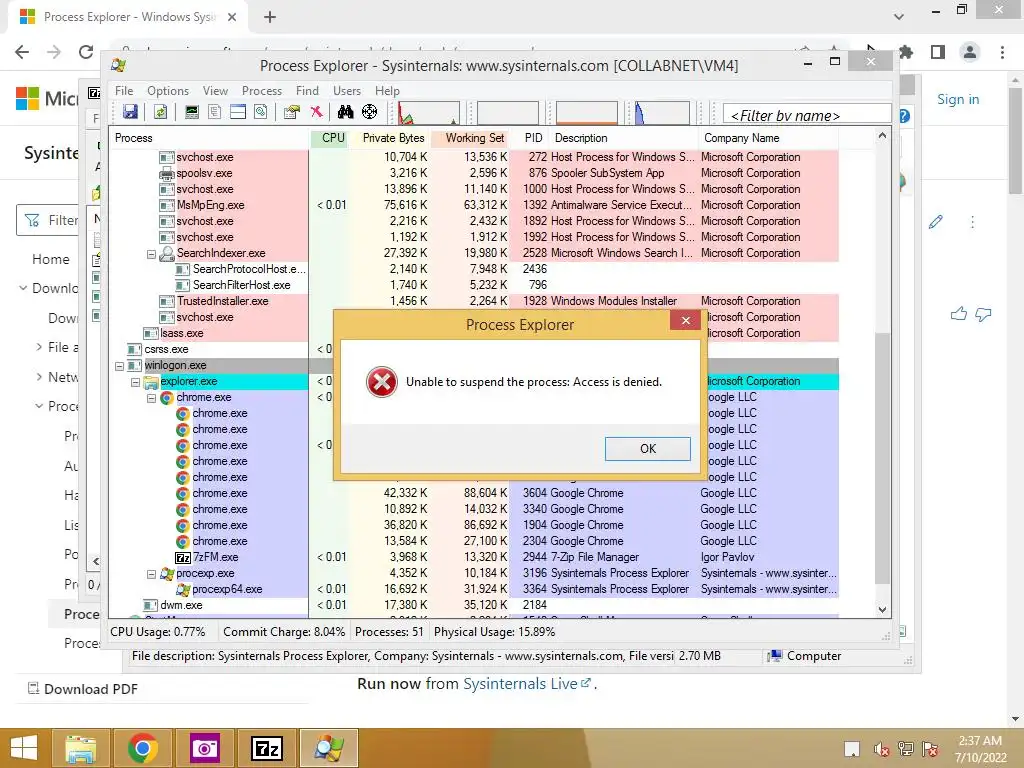Collapse the Downloads section in webpage sidebar
The width and height of the screenshot is (1024, 768).
pos(23,288)
